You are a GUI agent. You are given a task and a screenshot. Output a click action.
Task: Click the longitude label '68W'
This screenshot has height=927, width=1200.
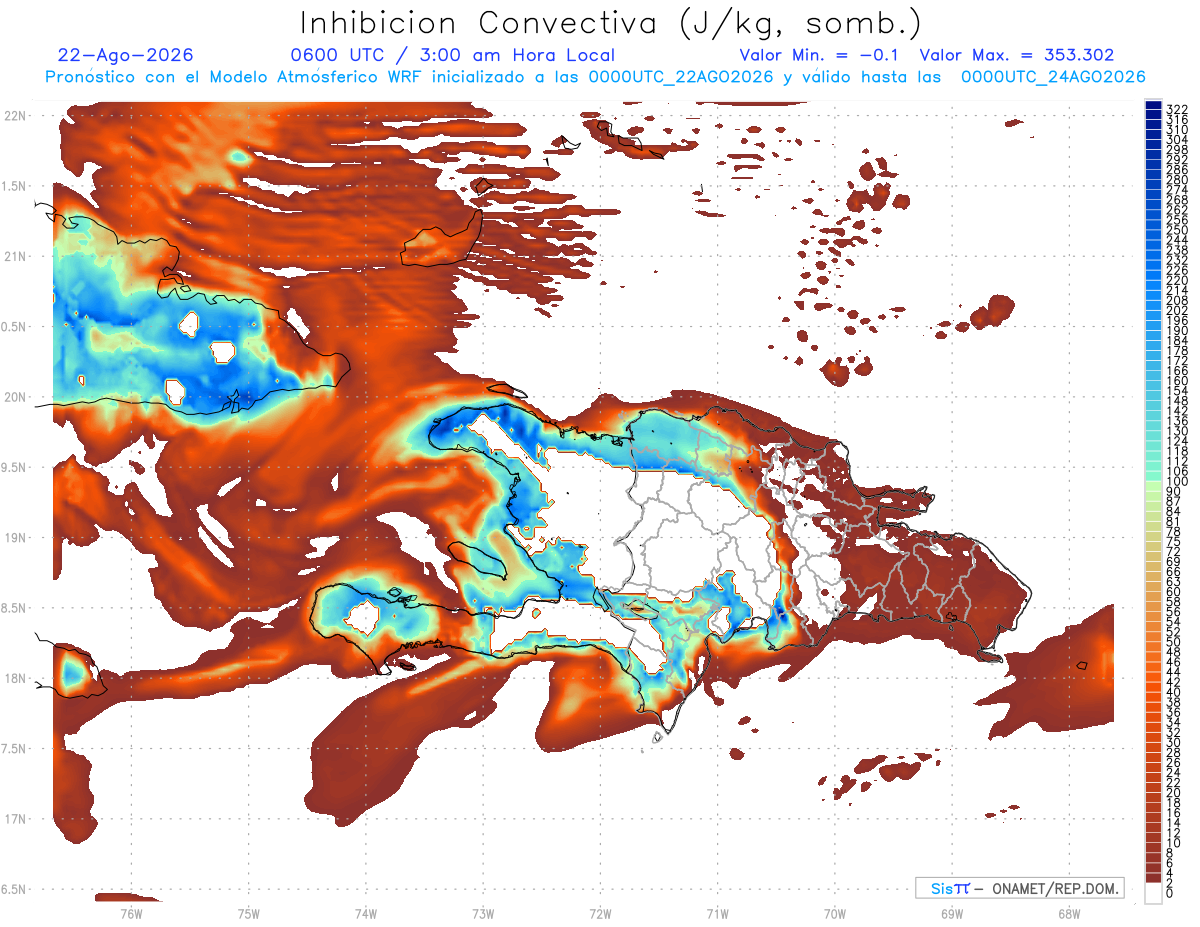(x=1069, y=913)
